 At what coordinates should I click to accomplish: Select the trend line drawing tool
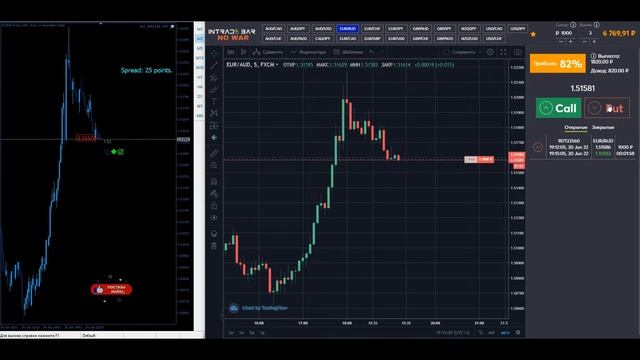pos(214,65)
